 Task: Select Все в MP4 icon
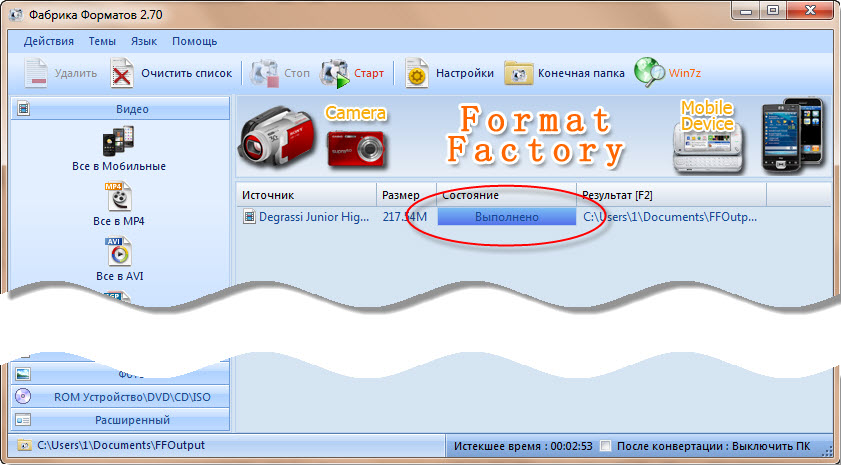(x=119, y=197)
